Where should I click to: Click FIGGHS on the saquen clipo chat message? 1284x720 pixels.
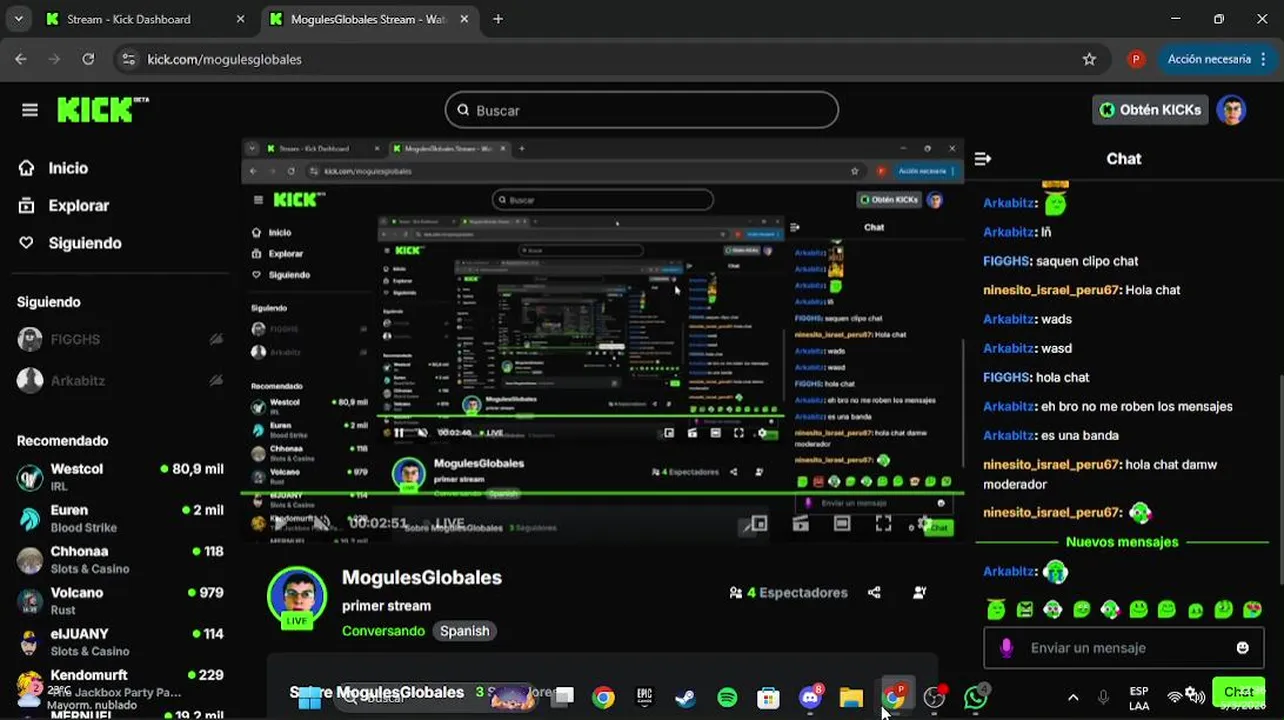pos(1006,261)
